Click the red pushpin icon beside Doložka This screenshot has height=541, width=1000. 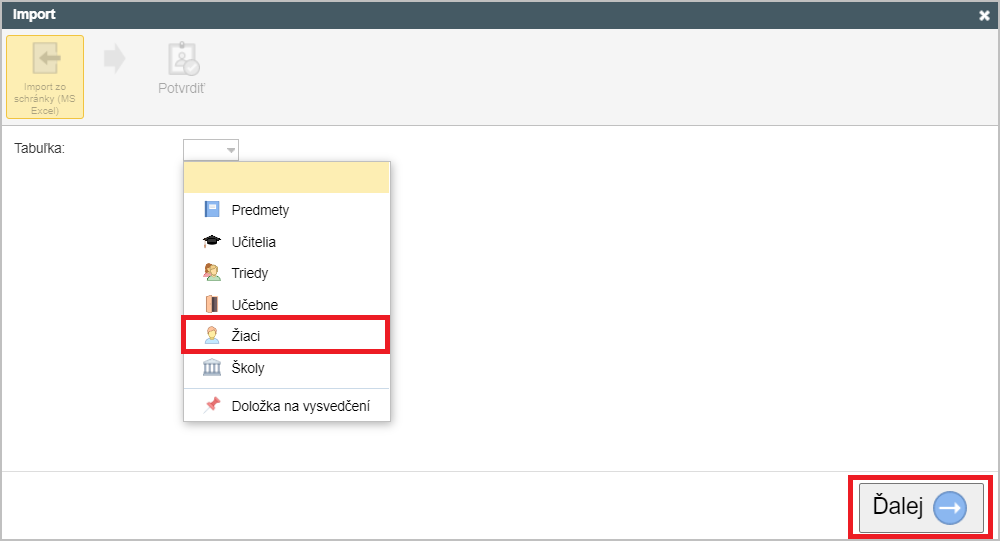point(212,405)
